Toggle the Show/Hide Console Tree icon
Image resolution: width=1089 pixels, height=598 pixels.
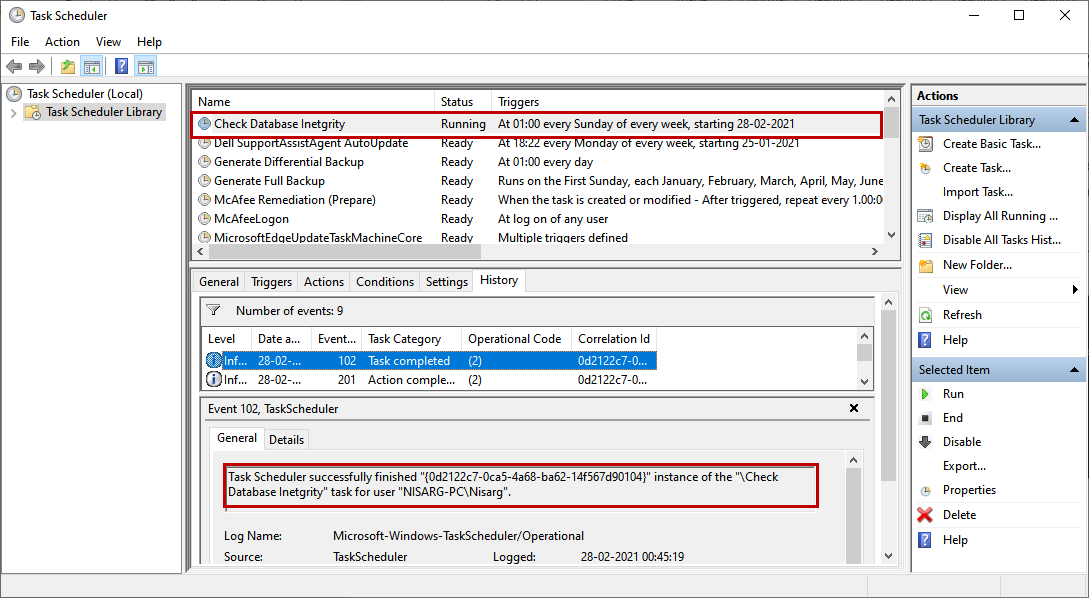click(92, 67)
